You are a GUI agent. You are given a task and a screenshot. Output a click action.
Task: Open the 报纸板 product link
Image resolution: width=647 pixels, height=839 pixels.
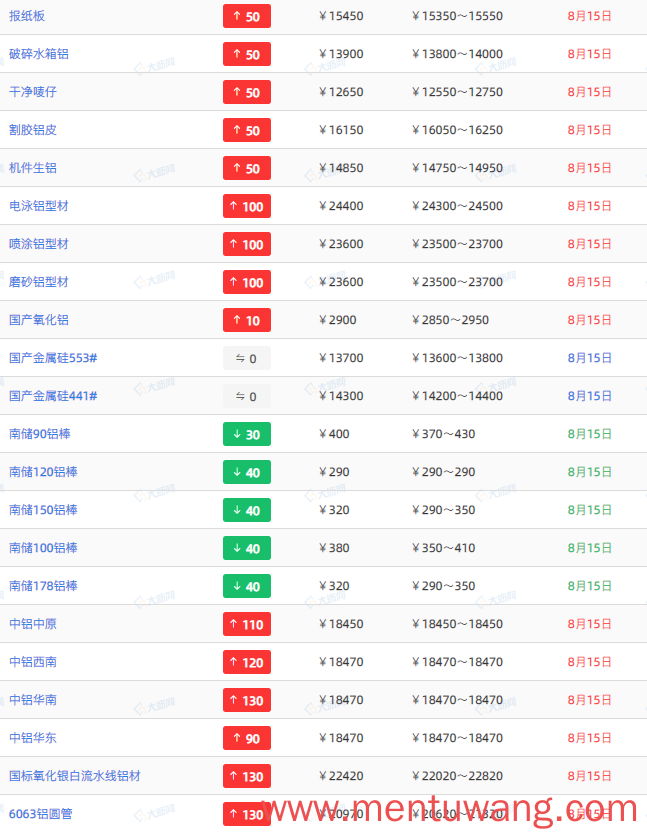[x=27, y=16]
